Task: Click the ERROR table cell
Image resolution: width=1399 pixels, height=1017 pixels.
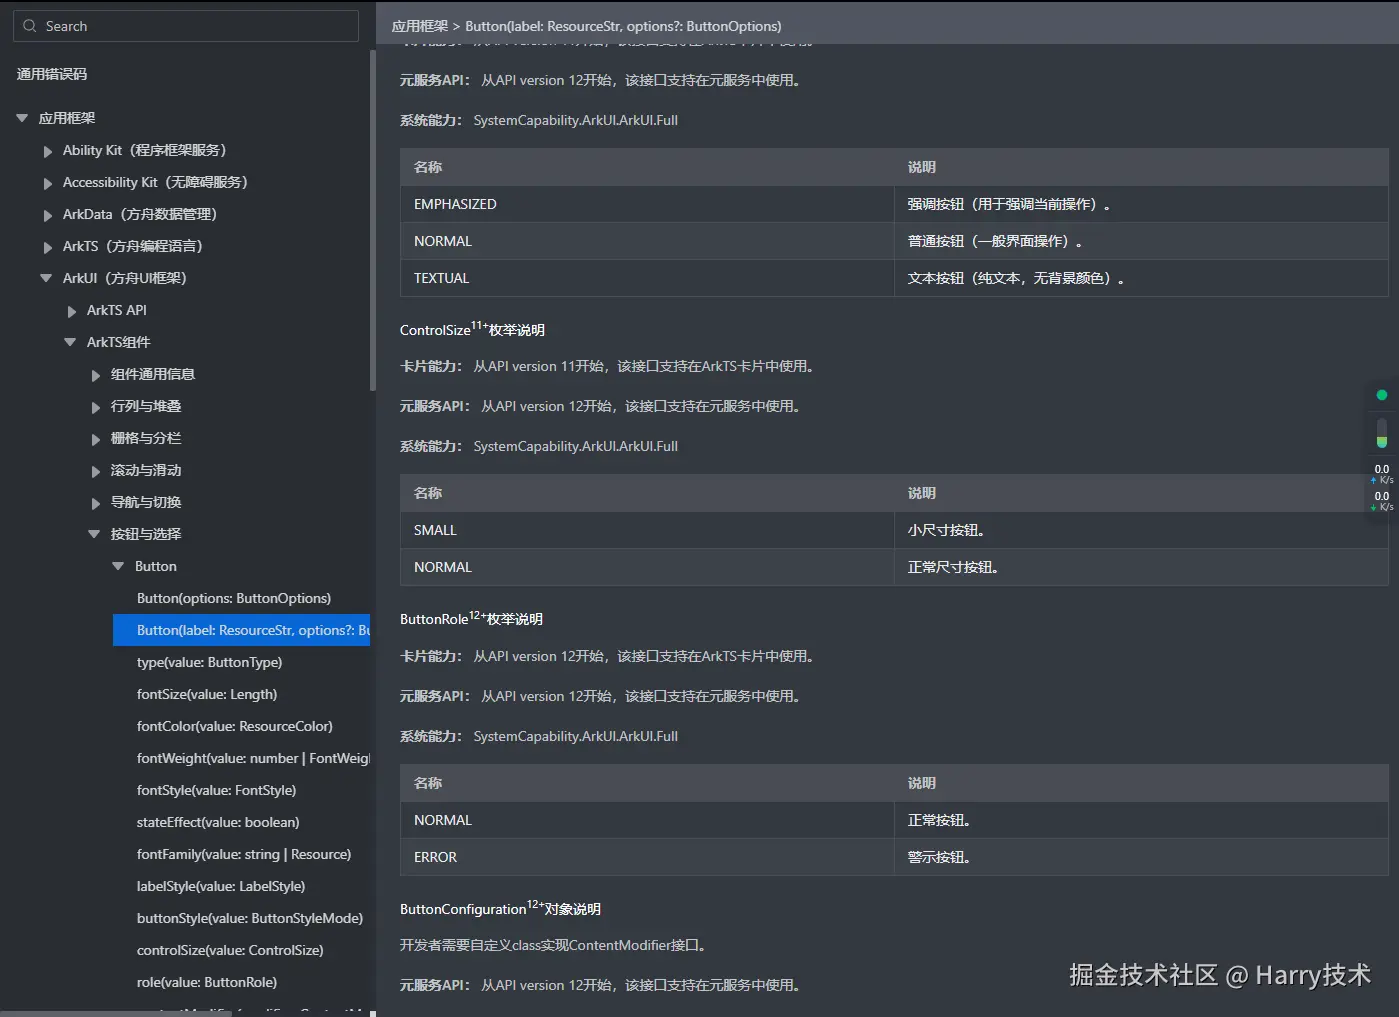Action: click(x=647, y=857)
